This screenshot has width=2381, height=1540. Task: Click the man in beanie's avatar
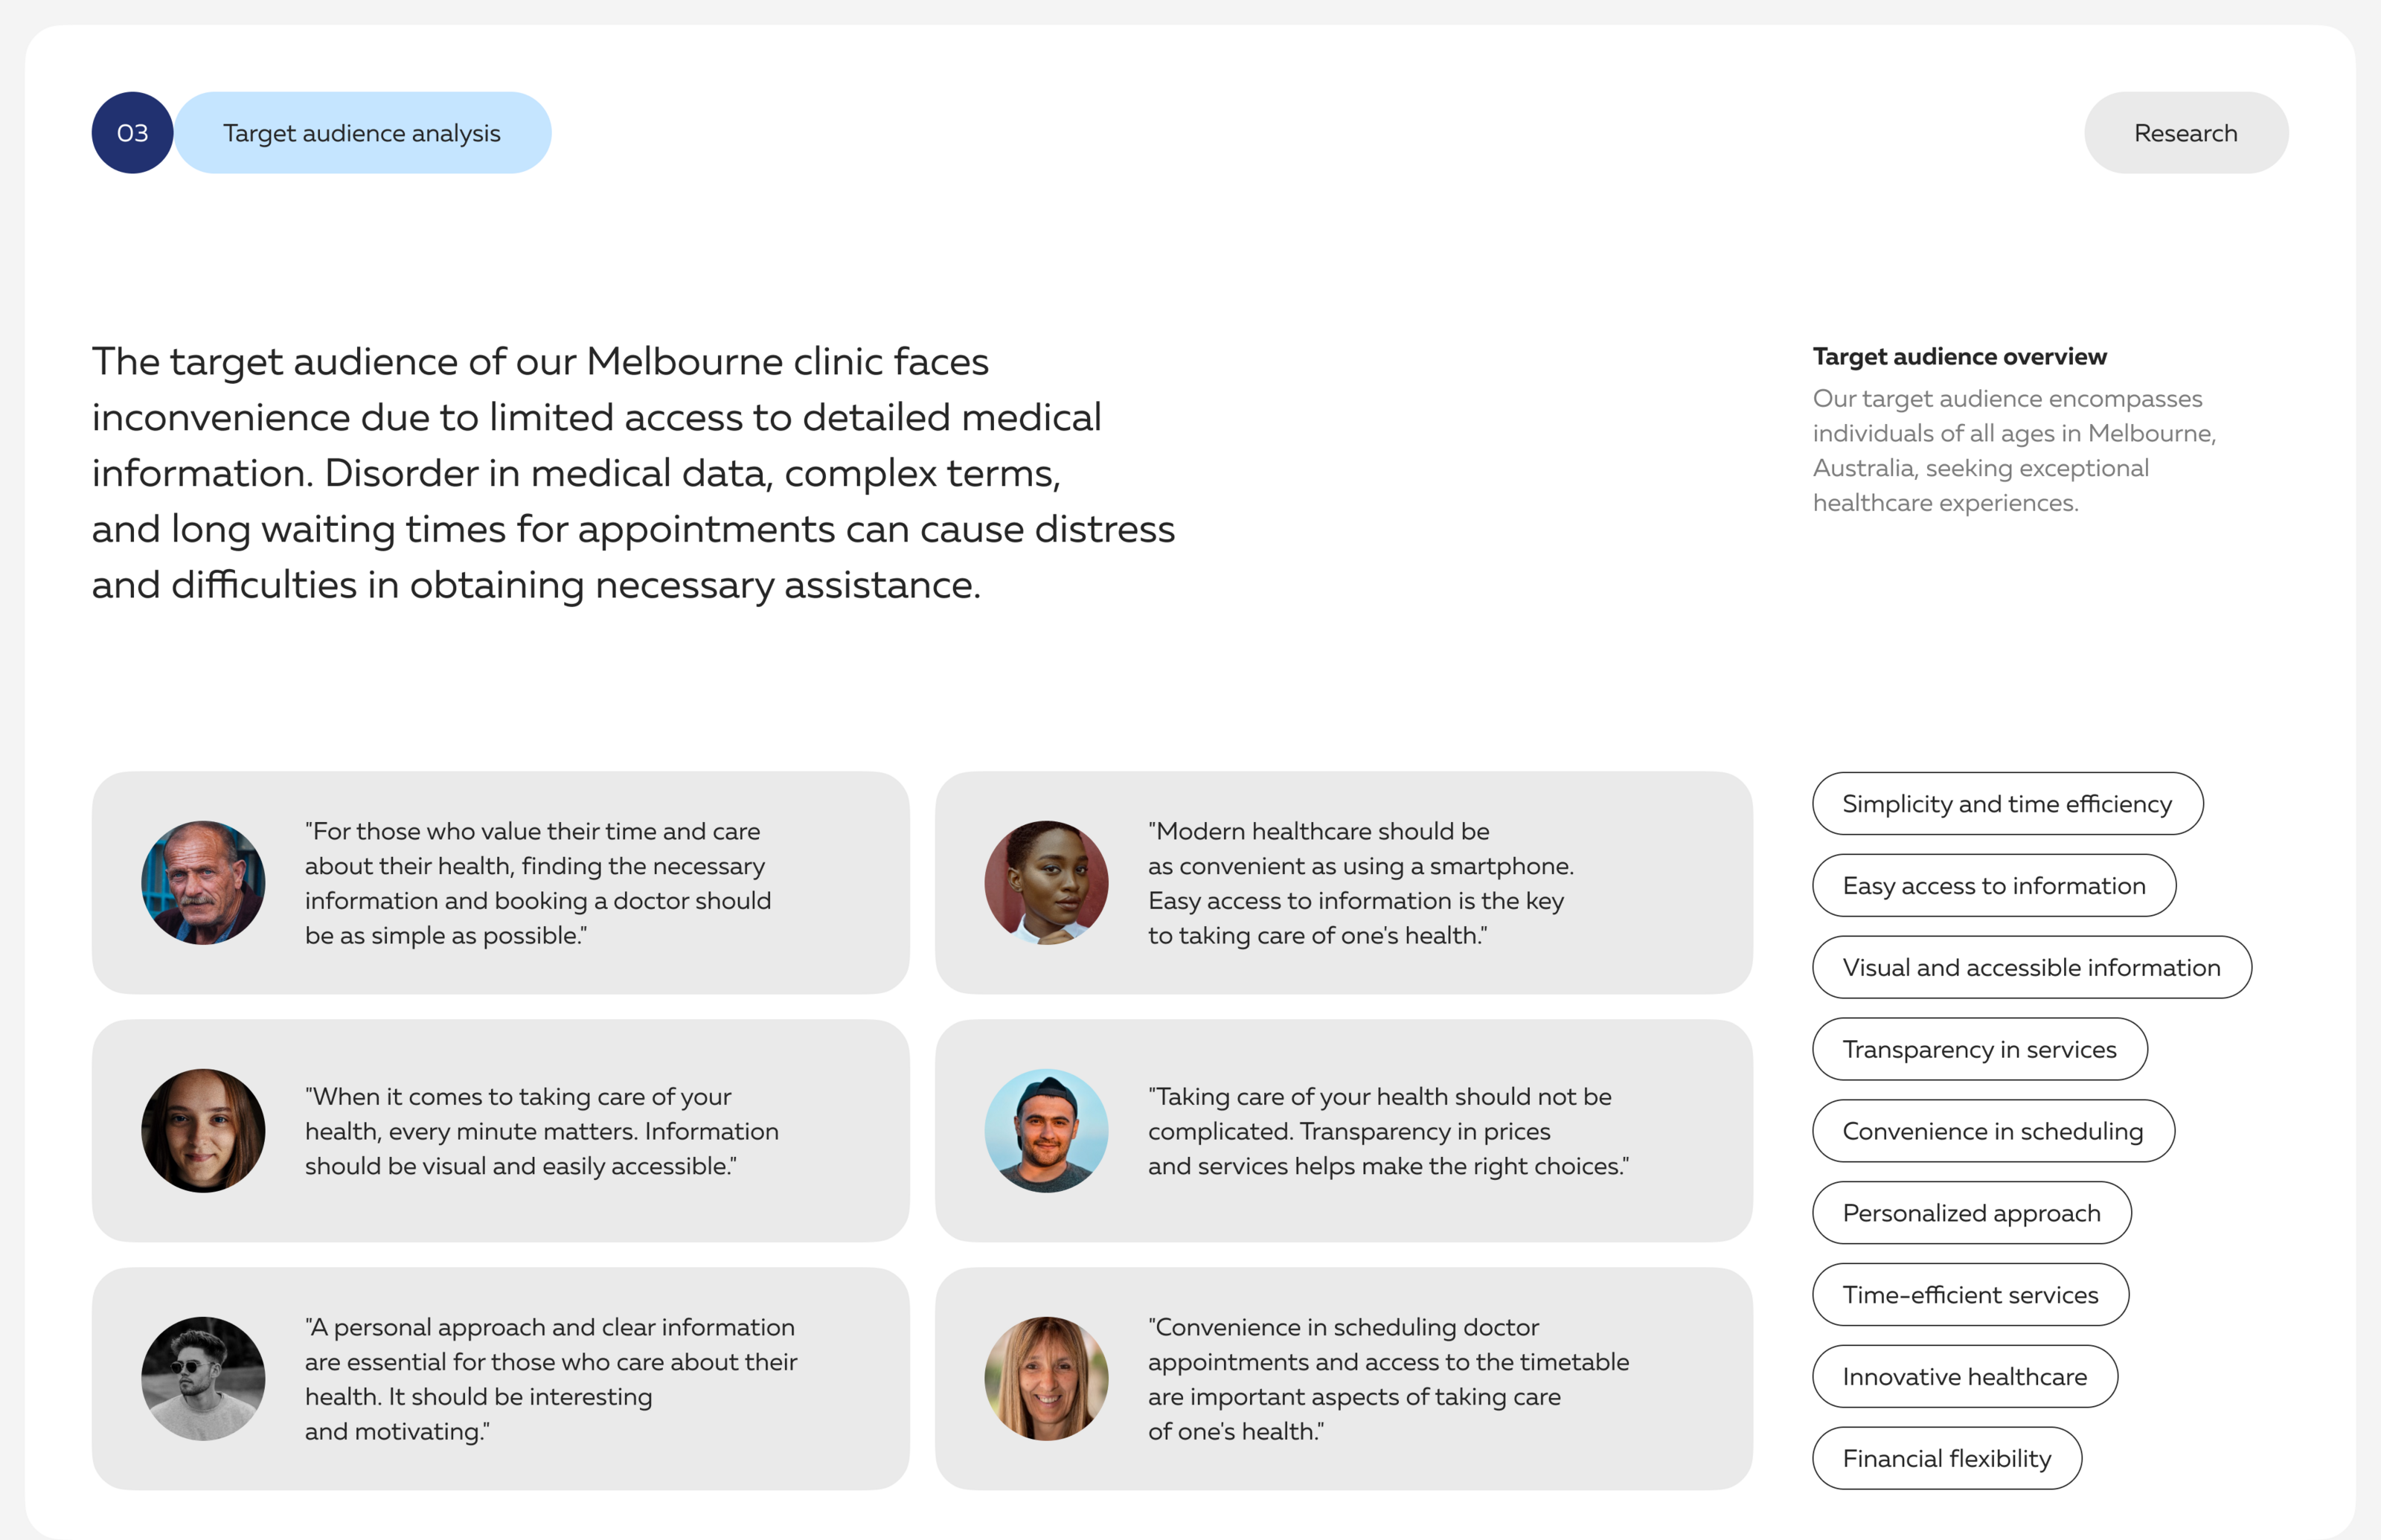pos(1046,1130)
